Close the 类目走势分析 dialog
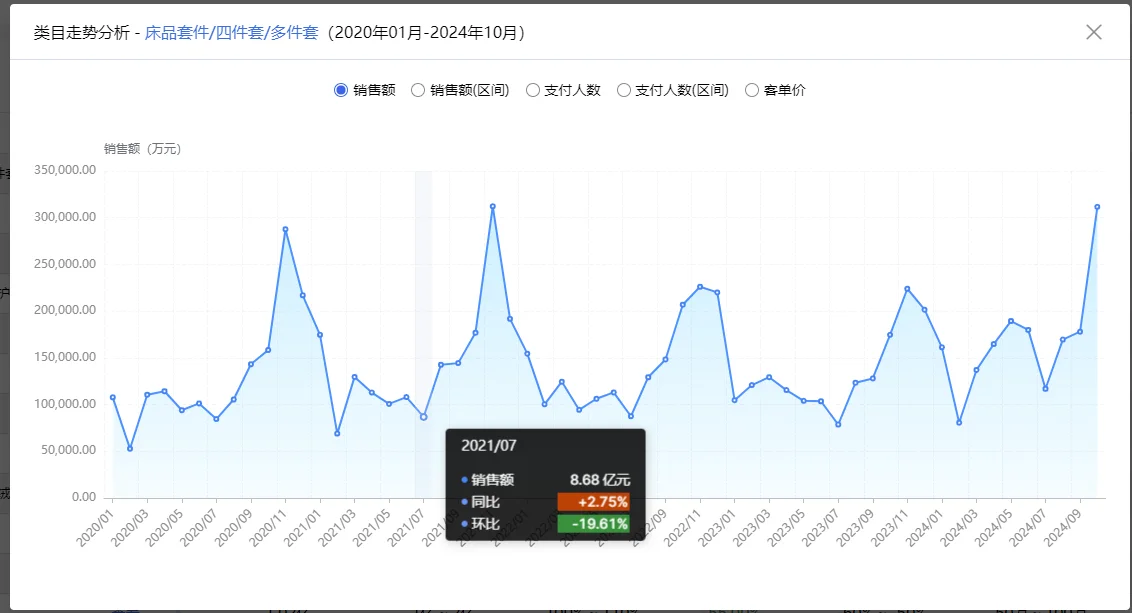 [x=1094, y=32]
